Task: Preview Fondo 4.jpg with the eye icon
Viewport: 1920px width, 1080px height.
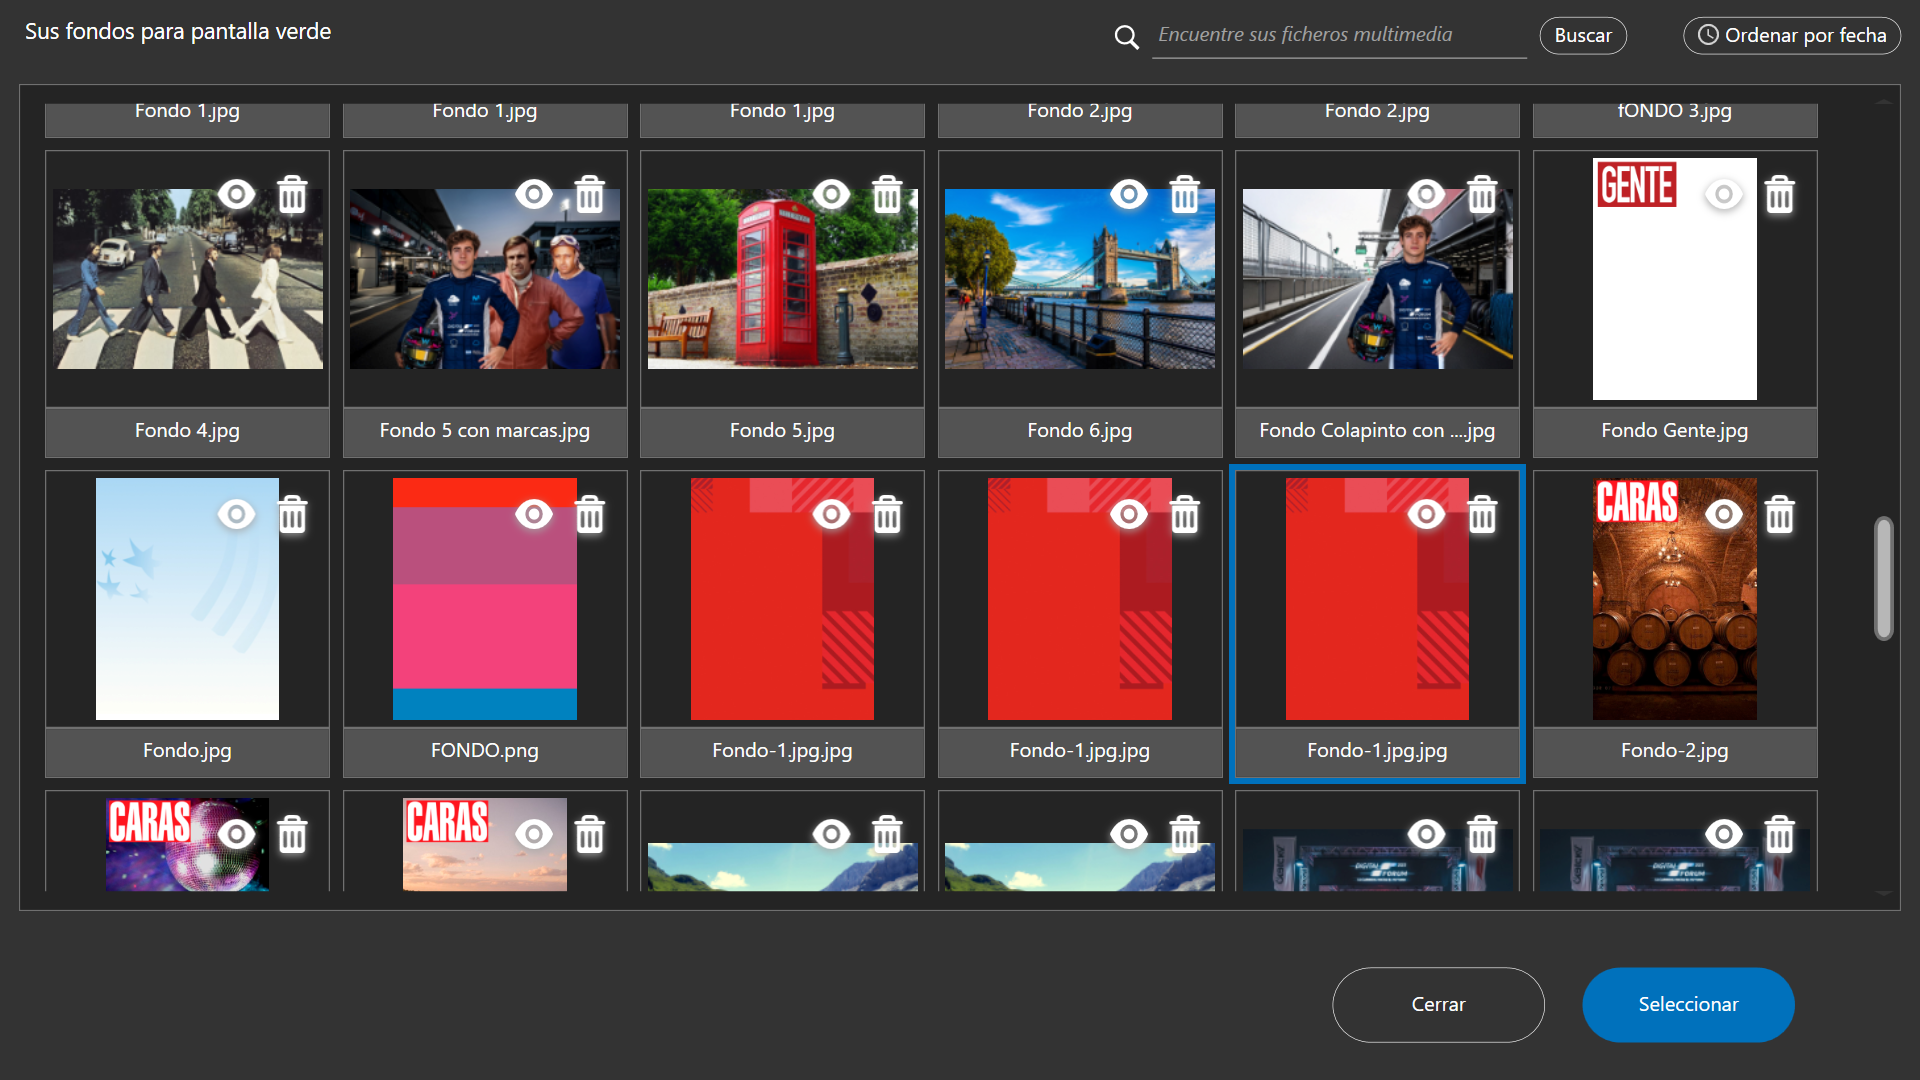Action: point(237,194)
